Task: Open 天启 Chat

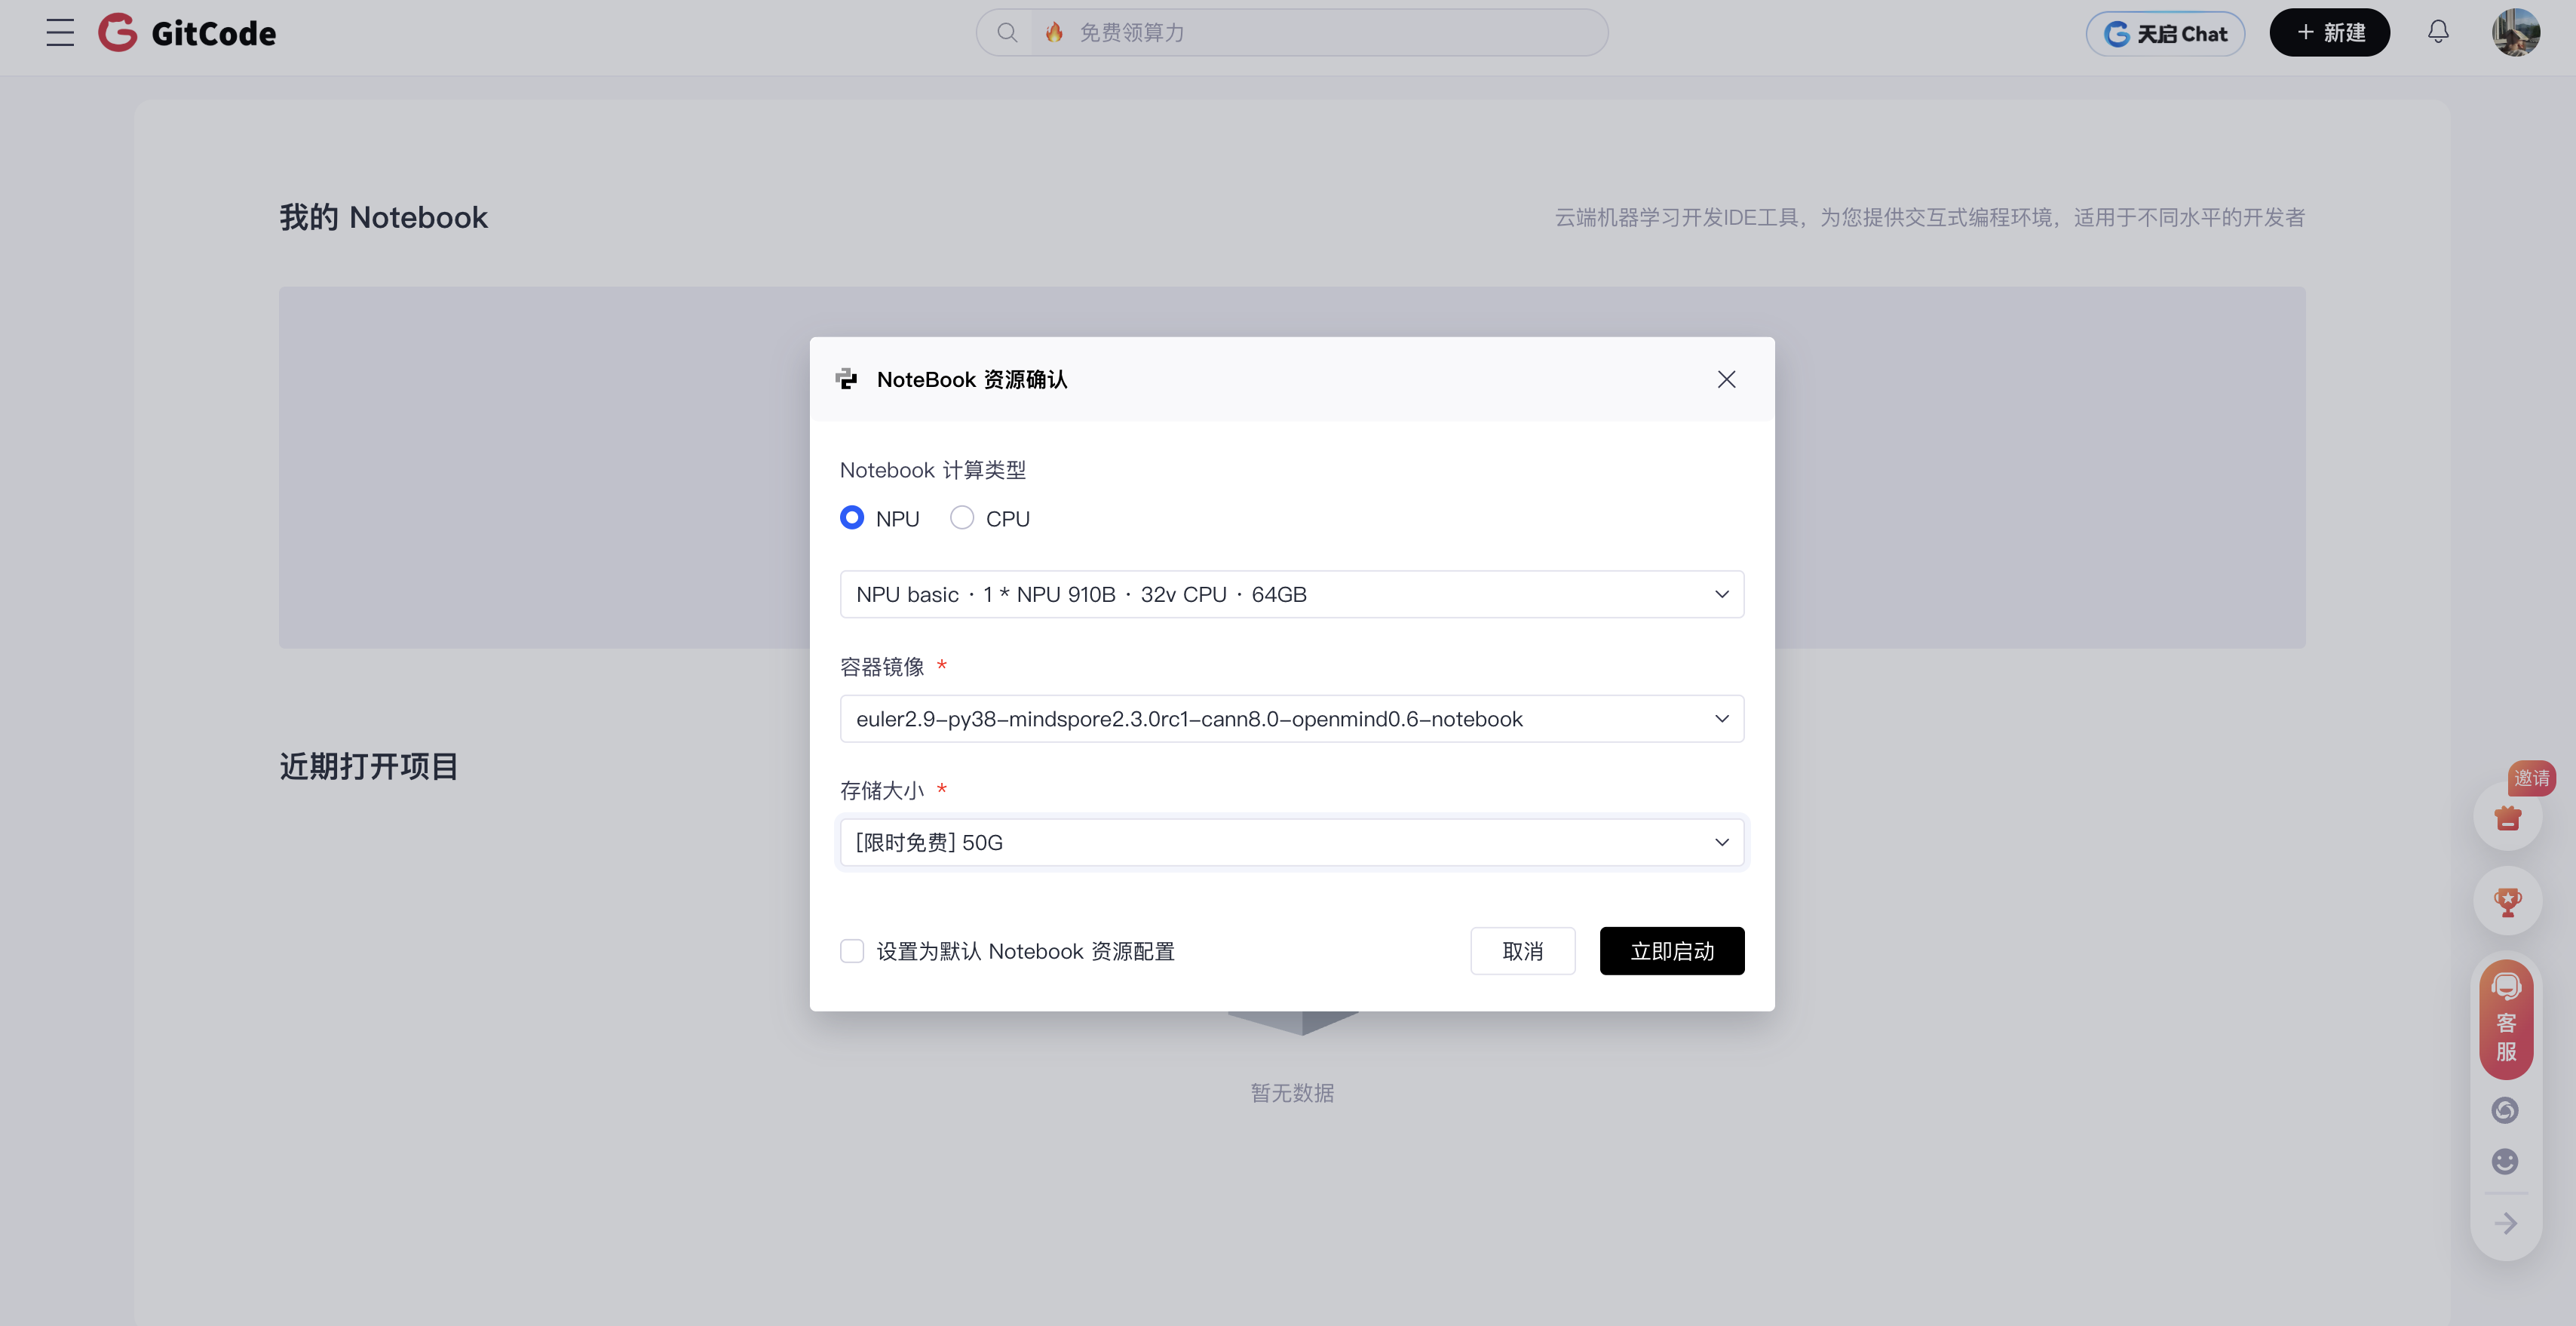Action: pos(2165,33)
